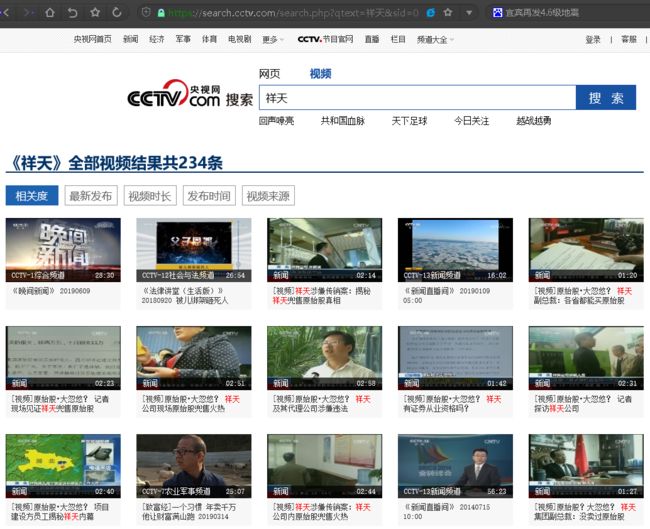Open the 祥天涉嫌传销案：揭秘 title link
Viewport: 650px width, 529px height.
point(322,296)
